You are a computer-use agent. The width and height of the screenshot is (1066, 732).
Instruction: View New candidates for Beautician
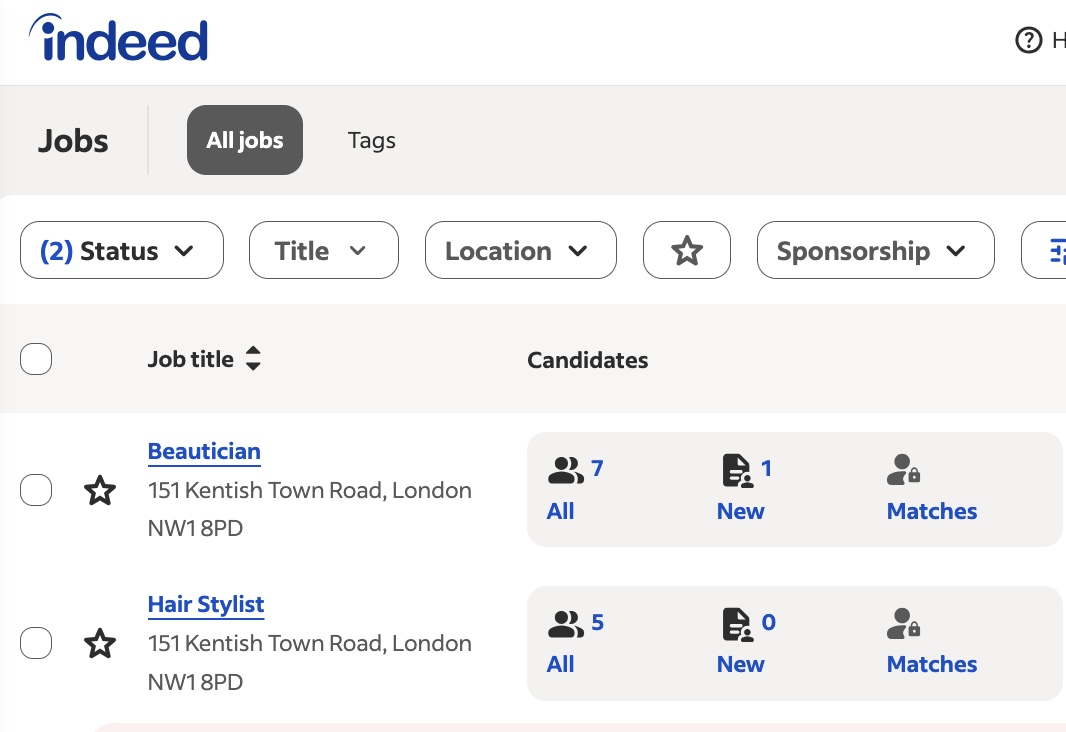pos(740,511)
